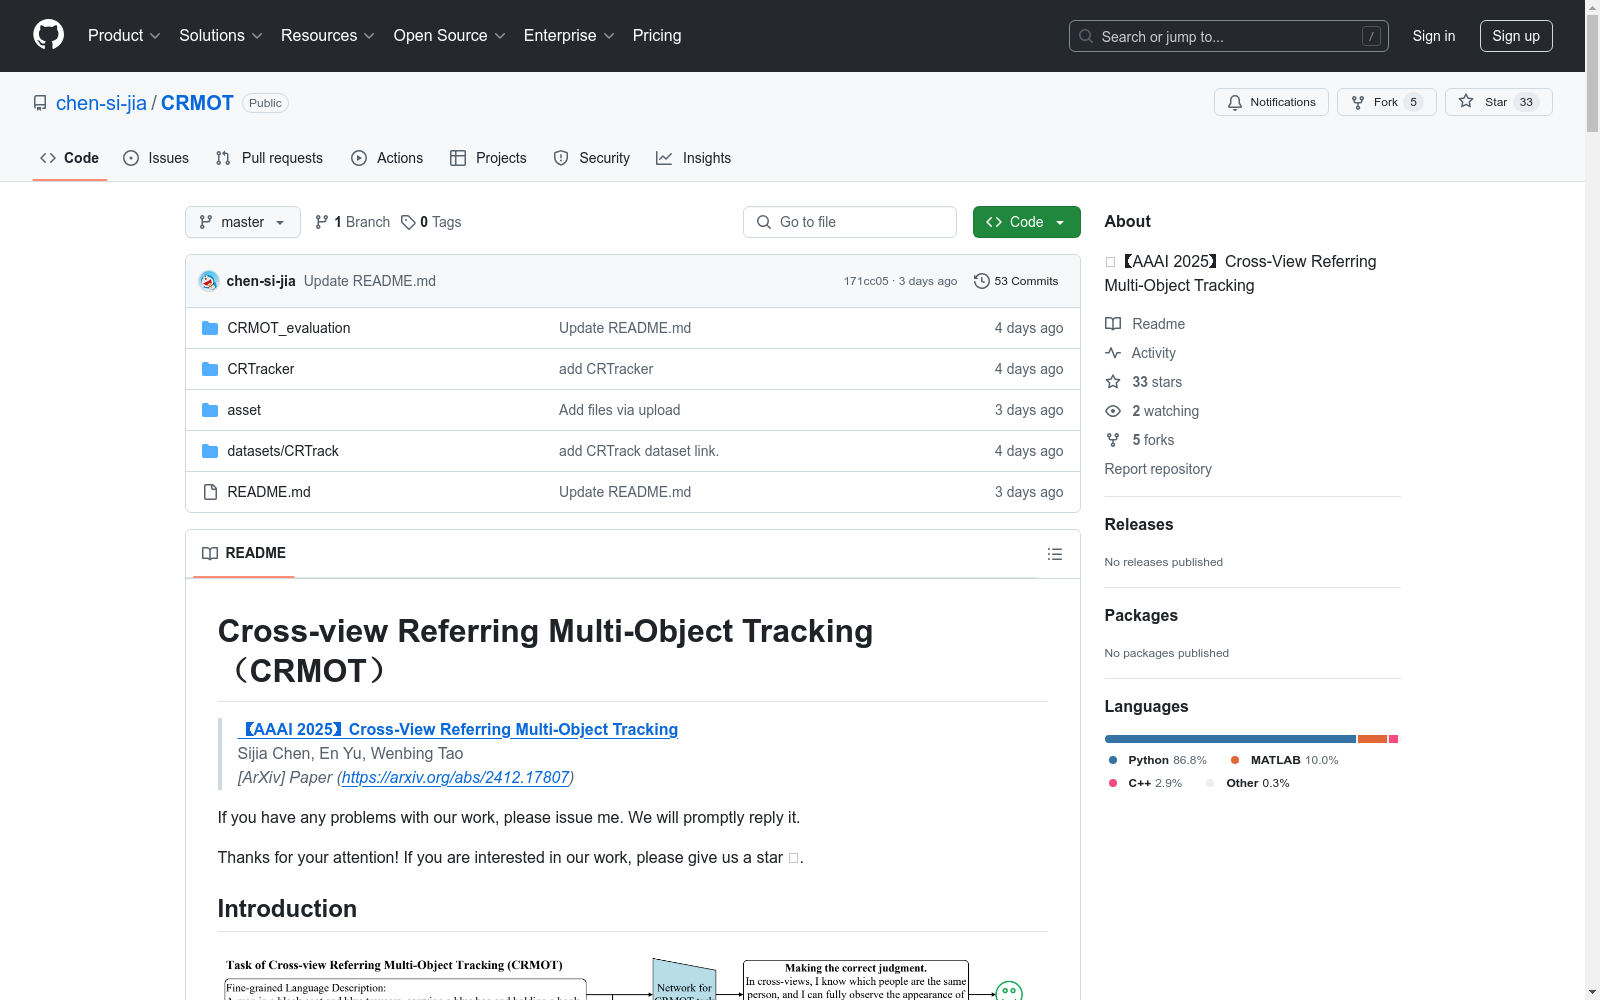Open the Releases heading link
The height and width of the screenshot is (1000, 1600).
(x=1139, y=524)
